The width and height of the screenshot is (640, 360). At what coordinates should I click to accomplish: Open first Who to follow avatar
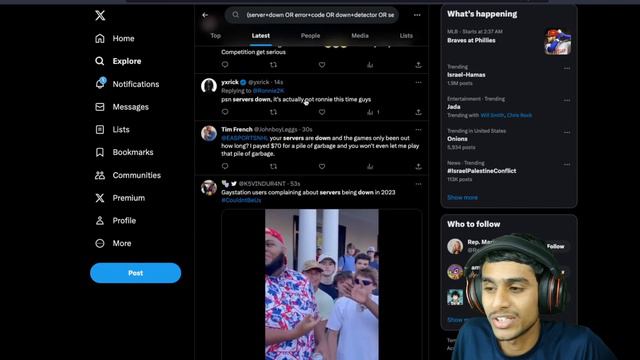click(x=455, y=246)
